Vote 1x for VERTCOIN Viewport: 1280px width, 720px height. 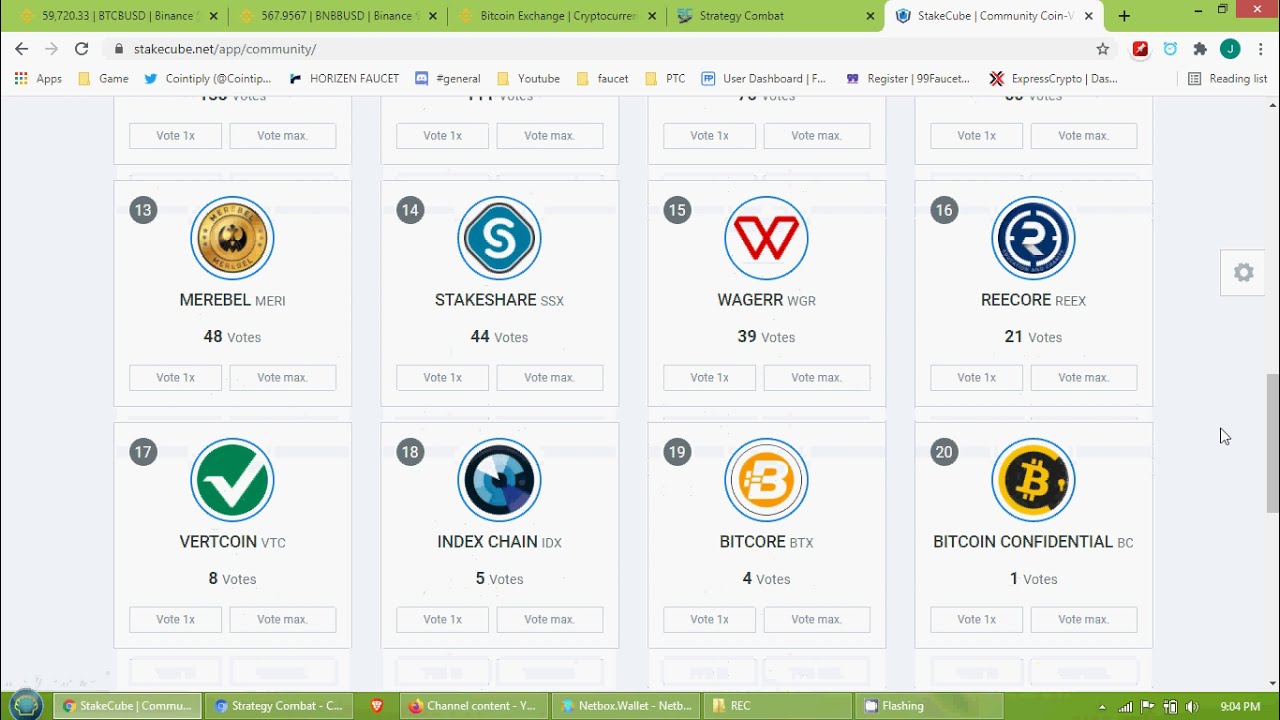point(175,620)
